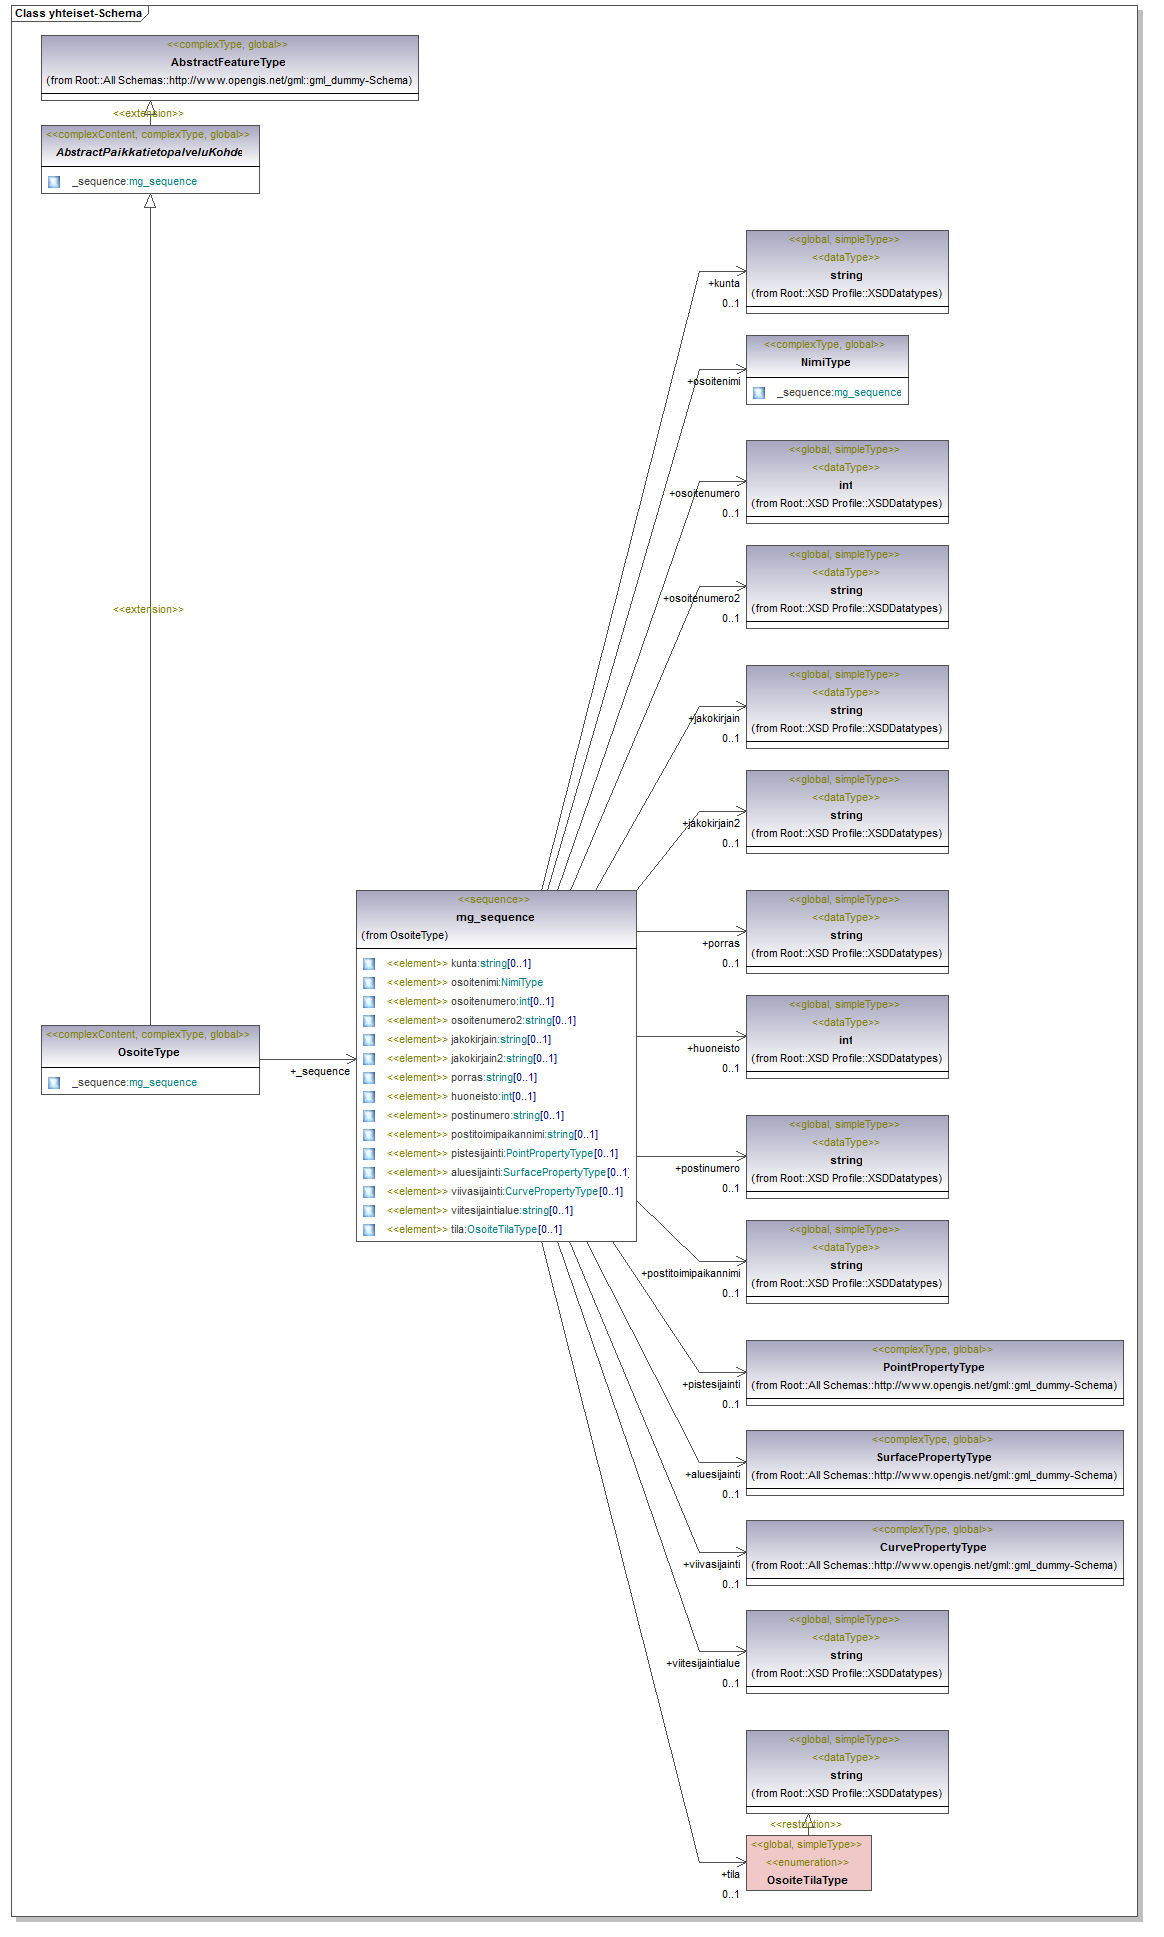This screenshot has width=1164, height=1937.
Task: Click the icon next to osoitenimi:NimiType element
Action: click(369, 983)
